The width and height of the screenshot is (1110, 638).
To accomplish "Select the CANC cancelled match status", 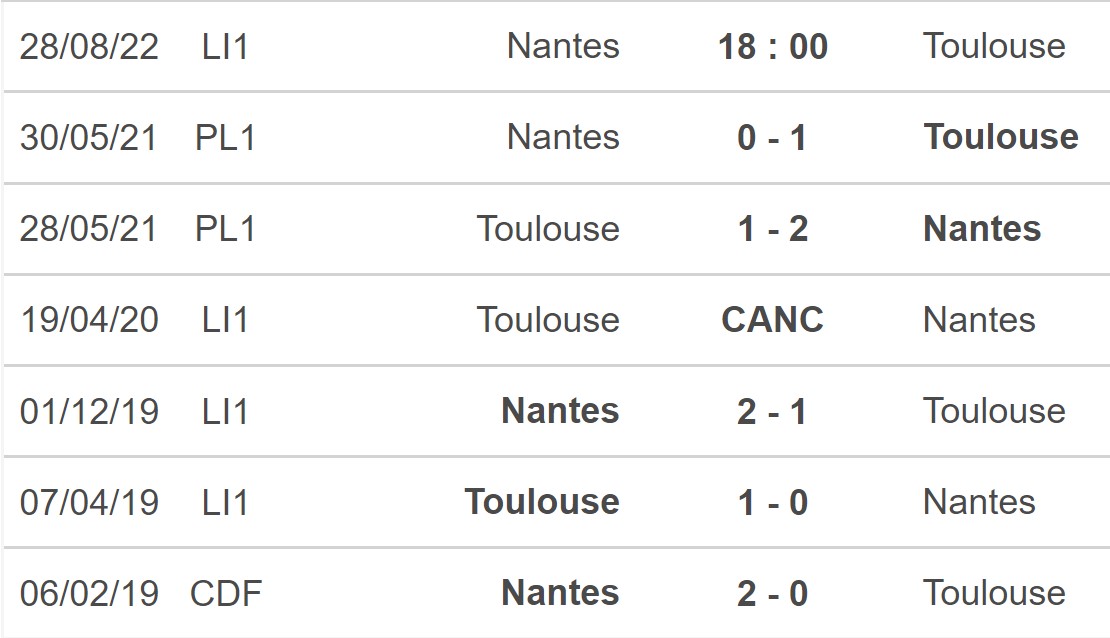I will [772, 320].
